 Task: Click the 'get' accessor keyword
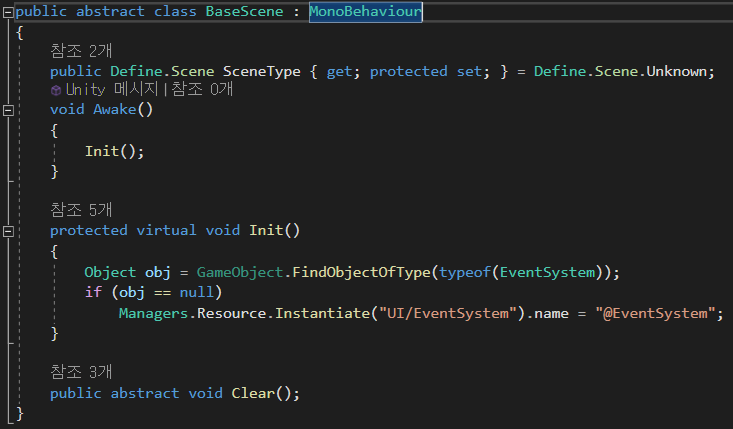pyautogui.click(x=339, y=72)
